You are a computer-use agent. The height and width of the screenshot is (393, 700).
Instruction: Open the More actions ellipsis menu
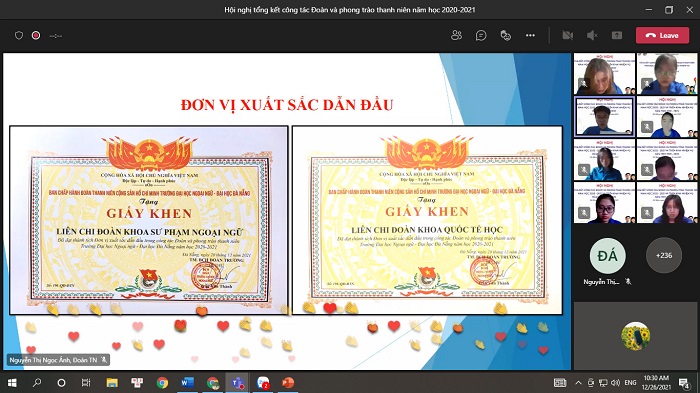pos(530,35)
